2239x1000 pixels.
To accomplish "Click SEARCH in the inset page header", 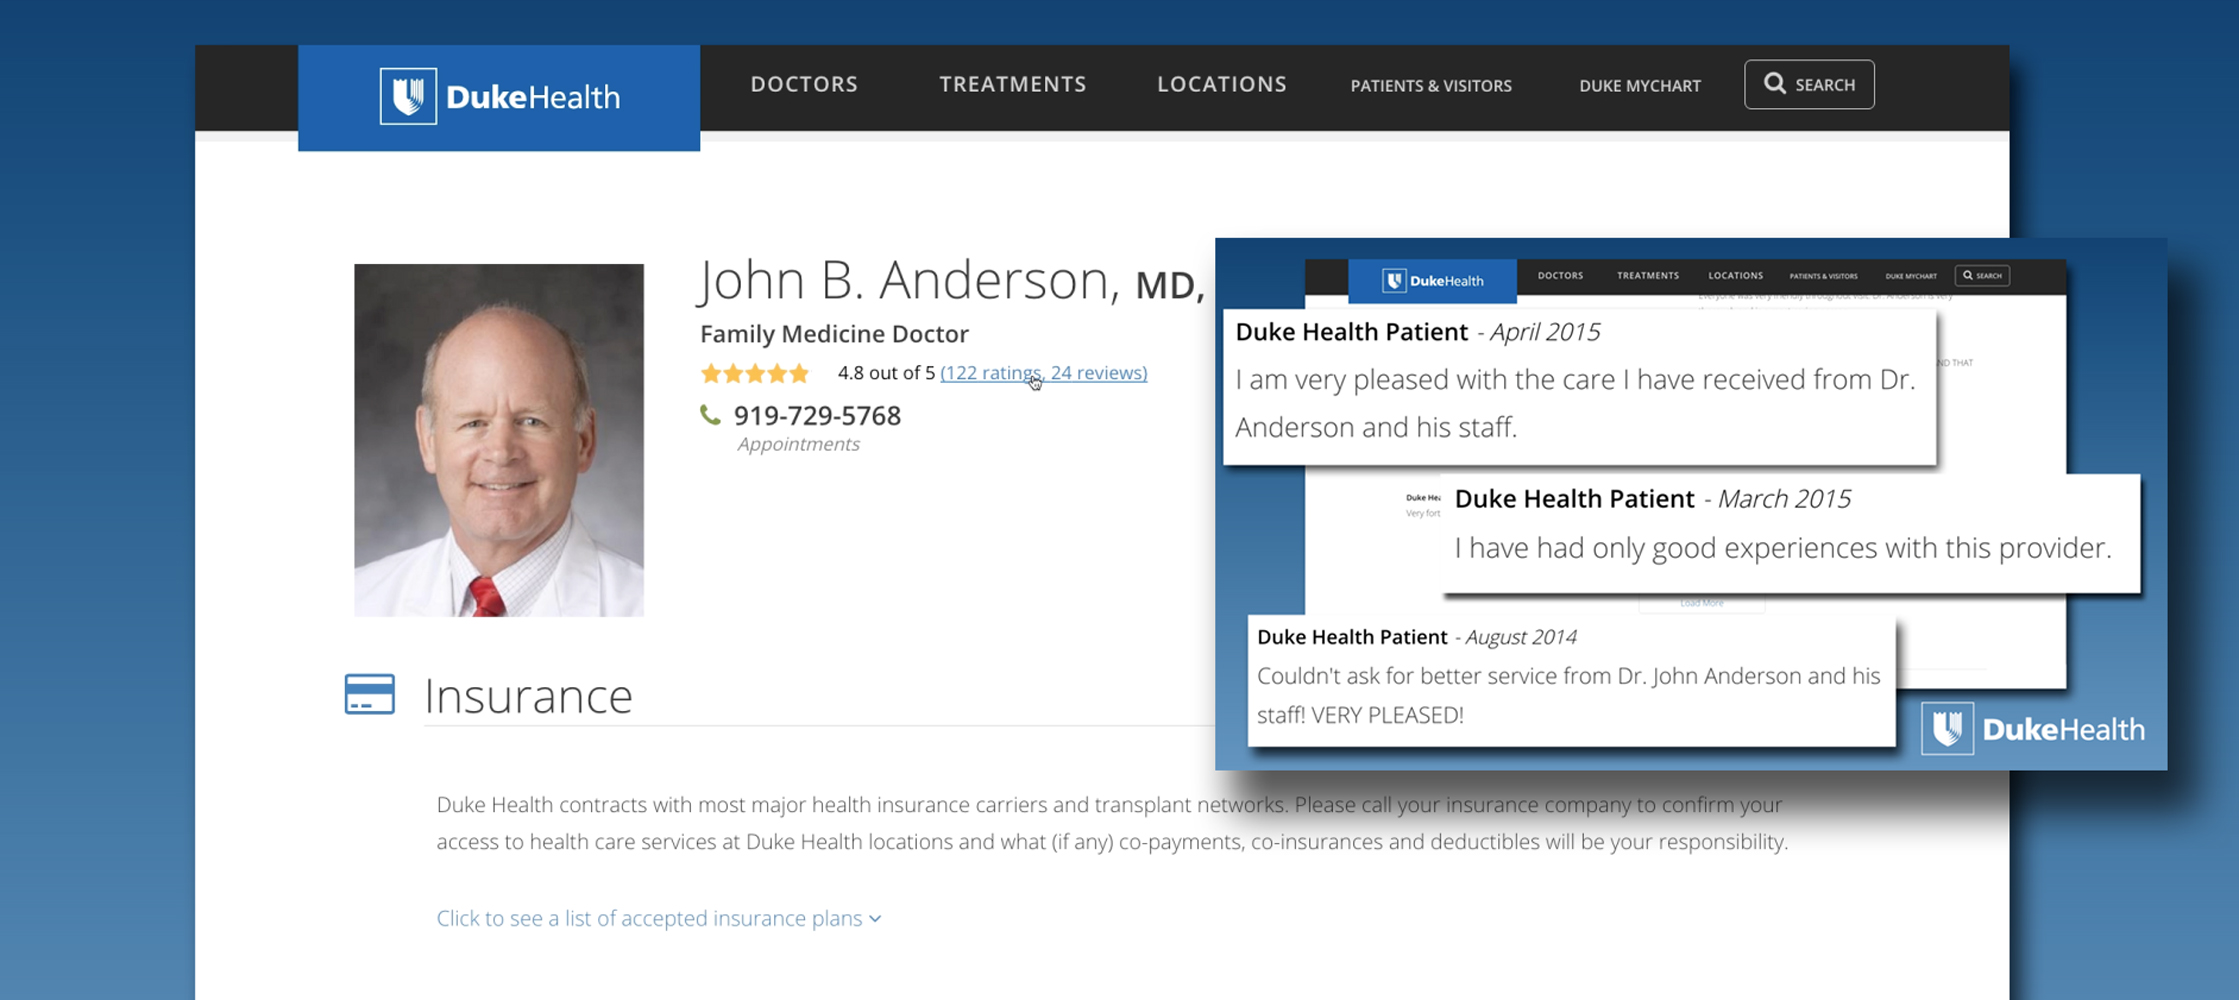I will [1982, 276].
